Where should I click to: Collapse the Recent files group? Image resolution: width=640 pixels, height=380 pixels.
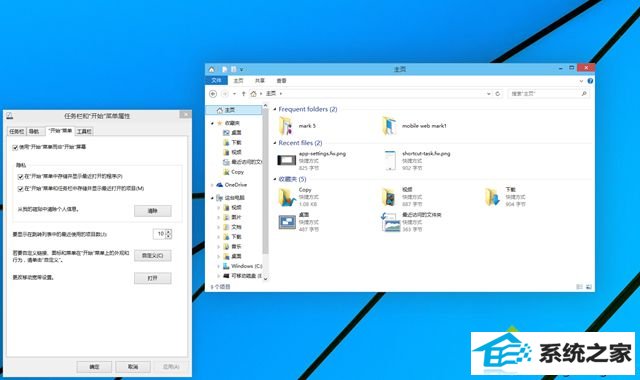275,143
